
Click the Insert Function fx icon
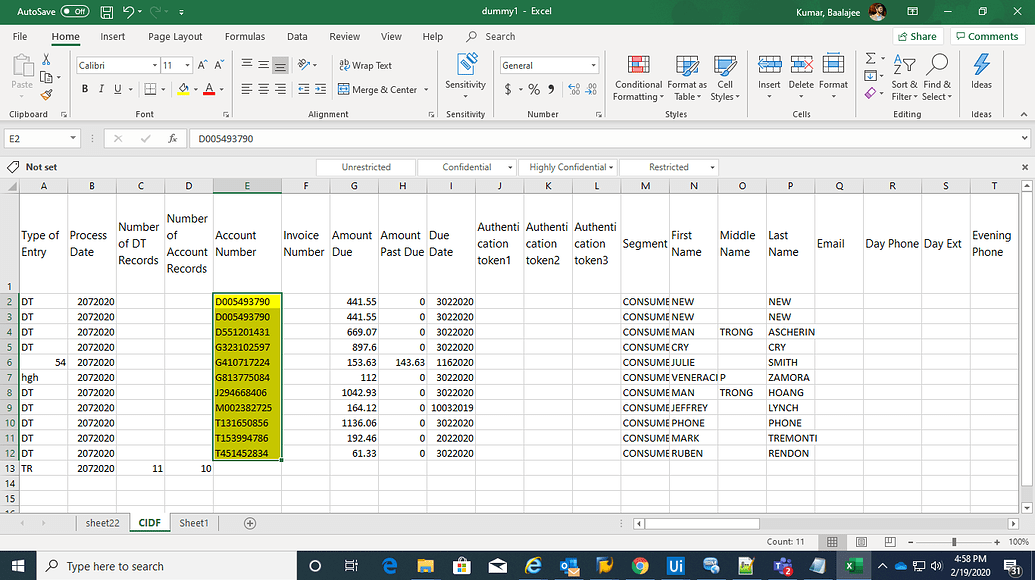172,139
